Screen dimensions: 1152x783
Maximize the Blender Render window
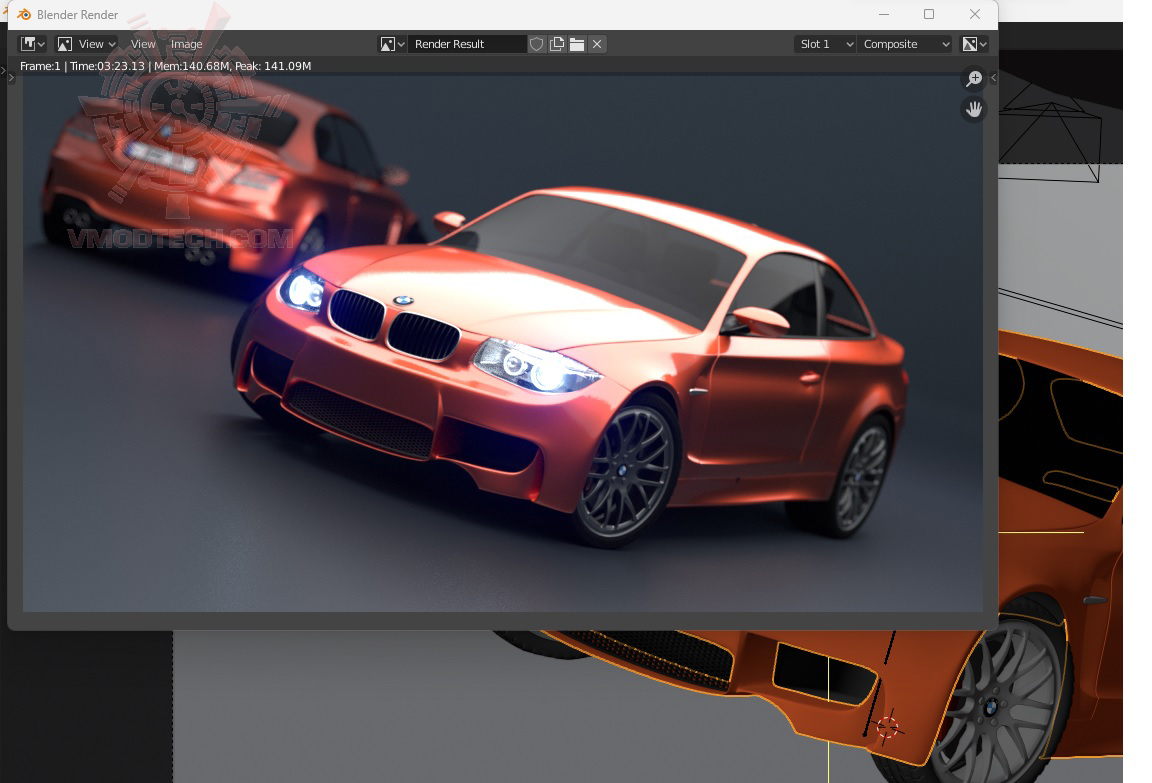click(x=929, y=14)
